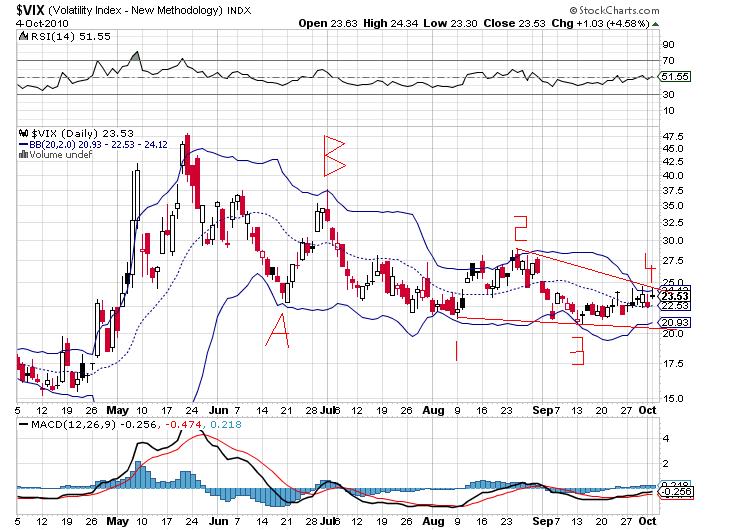Click the green up-arrow after the Chg value

tap(656, 24)
